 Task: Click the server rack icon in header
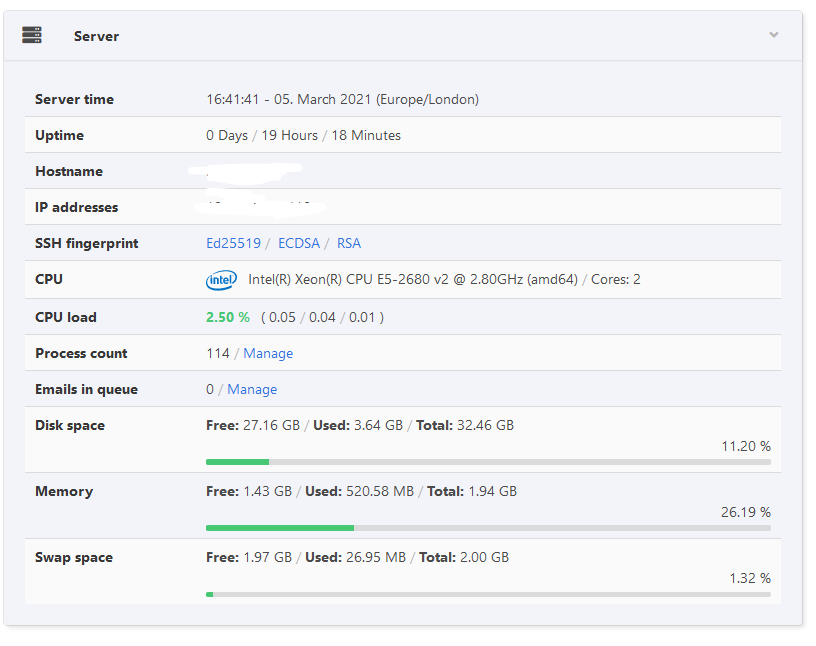pos(32,36)
